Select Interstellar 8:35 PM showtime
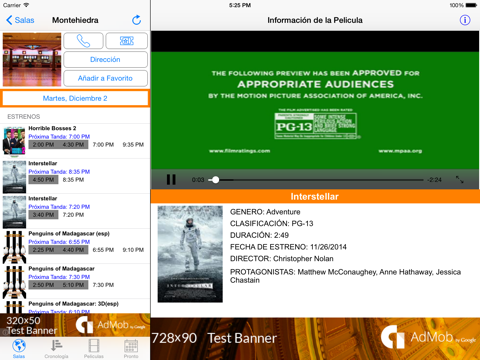 click(73, 180)
